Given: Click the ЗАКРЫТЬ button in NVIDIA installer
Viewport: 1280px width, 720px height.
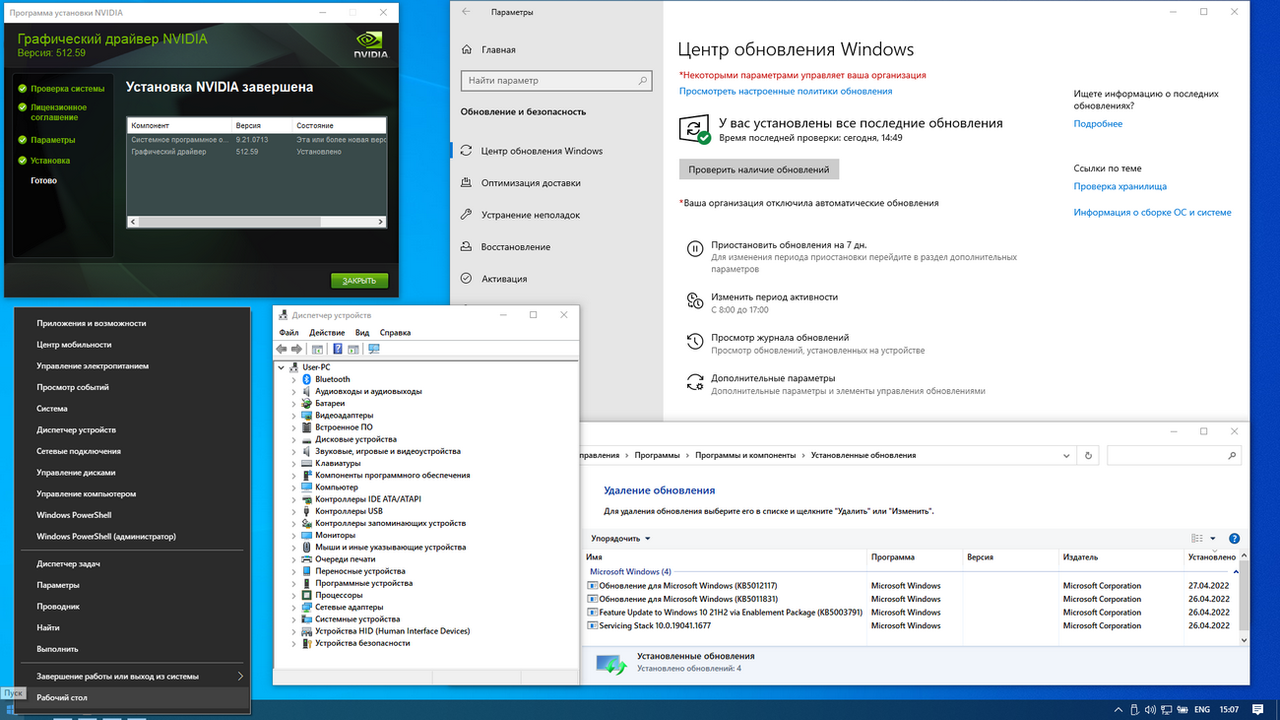Looking at the screenshot, I should tap(360, 280).
